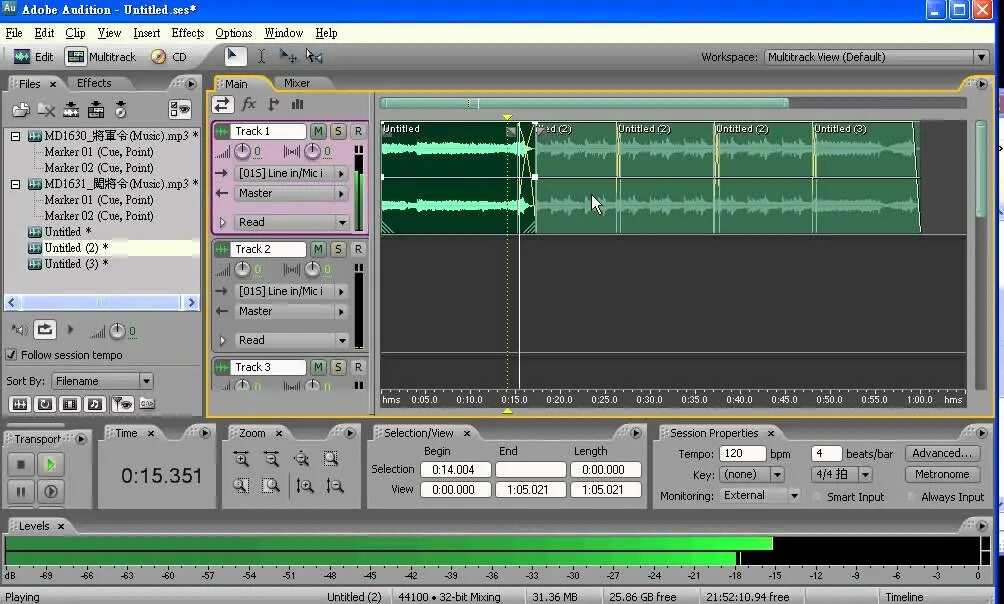
Task: Pause playback in Transport
Action: (20, 492)
